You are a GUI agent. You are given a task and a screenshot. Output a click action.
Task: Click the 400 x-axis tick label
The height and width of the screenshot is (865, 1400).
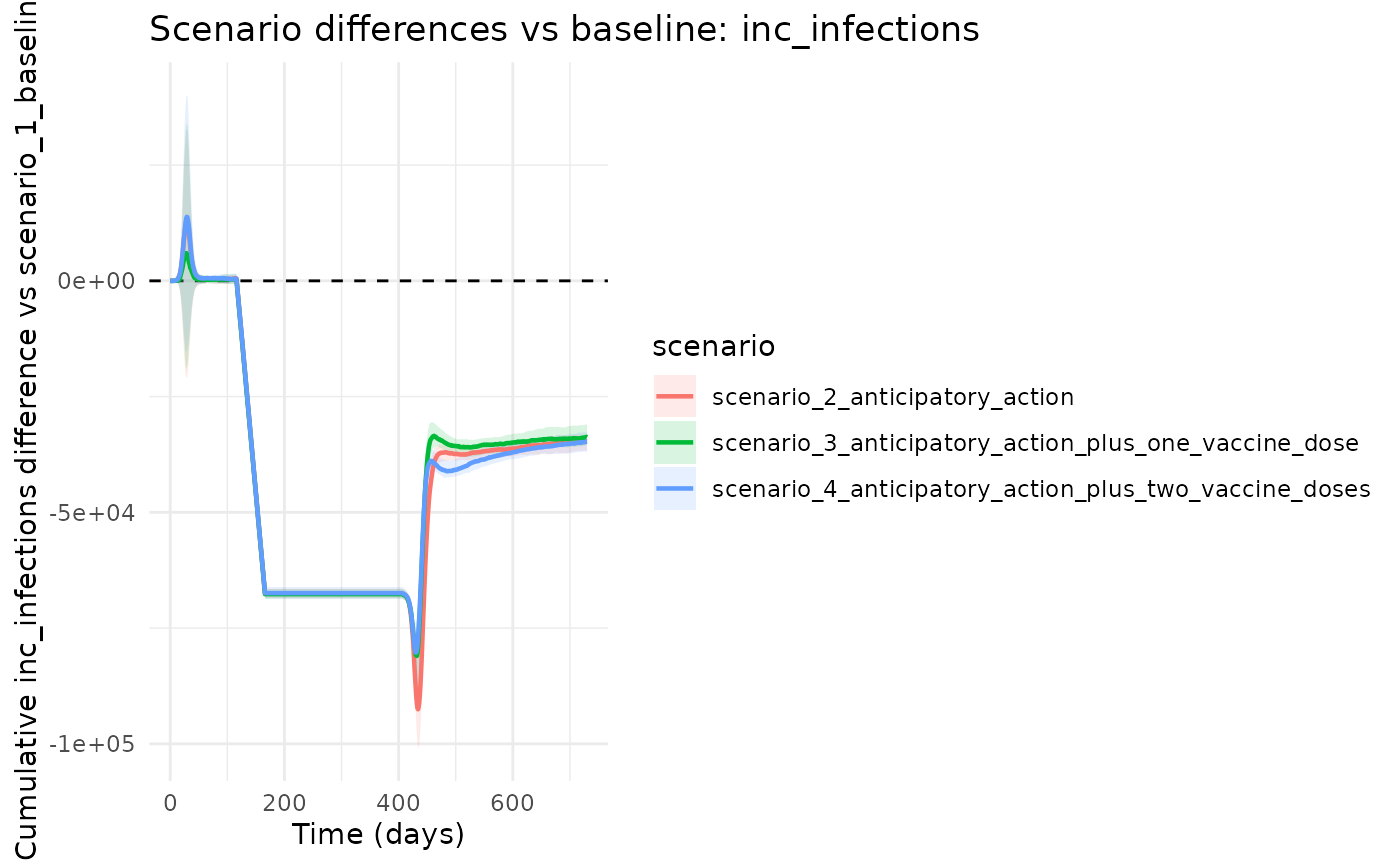point(399,802)
